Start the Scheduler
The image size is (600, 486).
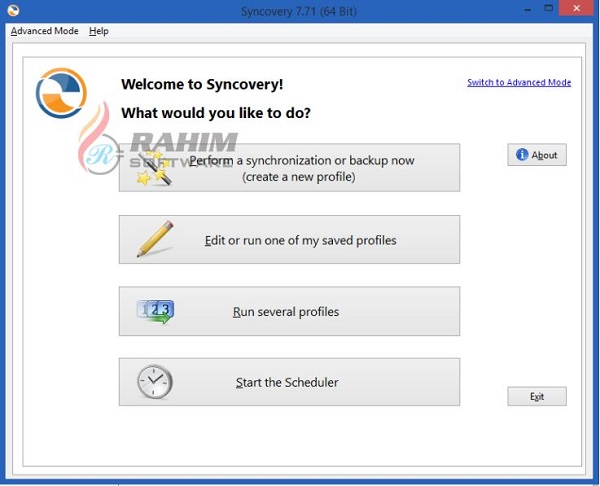click(289, 382)
